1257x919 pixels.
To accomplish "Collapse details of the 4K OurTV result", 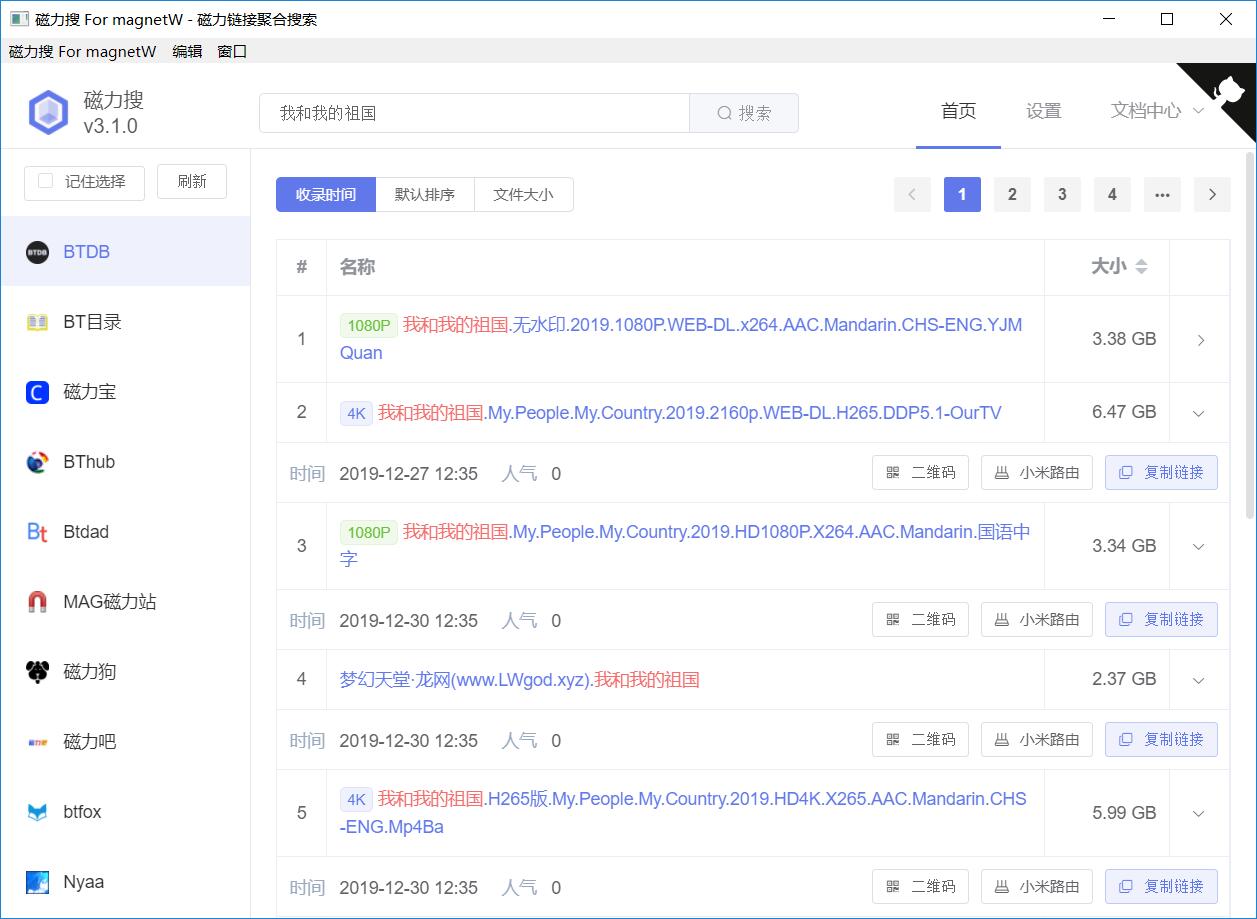I will (1197, 412).
